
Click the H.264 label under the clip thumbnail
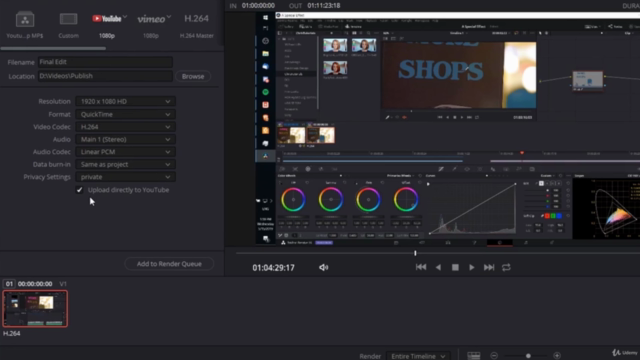click(12, 333)
